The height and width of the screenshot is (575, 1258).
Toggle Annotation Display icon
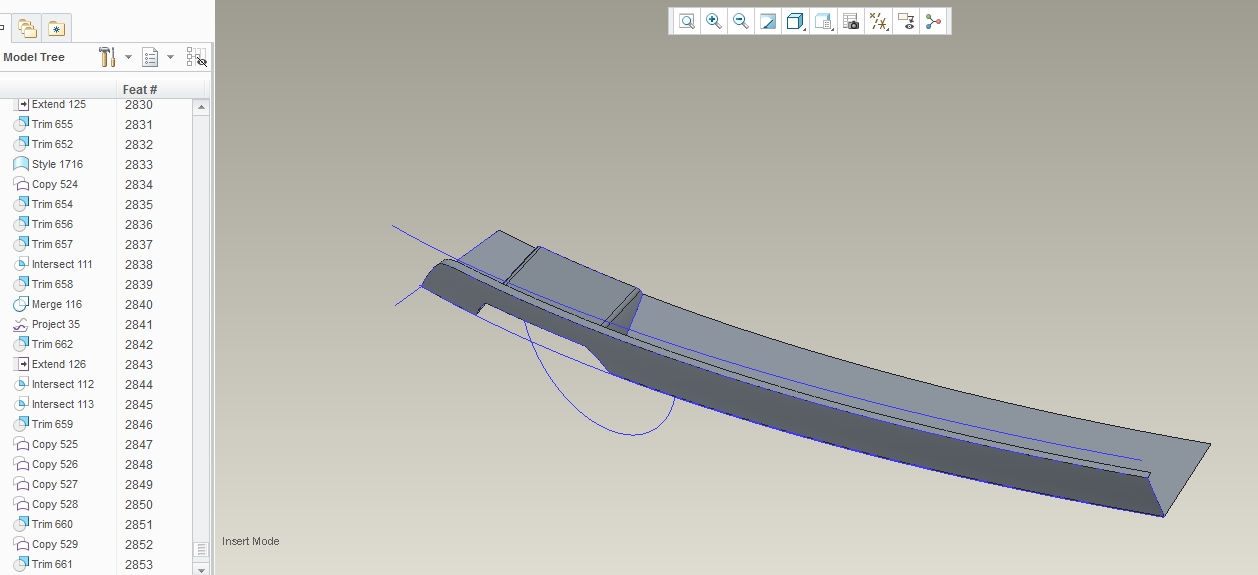pos(906,21)
